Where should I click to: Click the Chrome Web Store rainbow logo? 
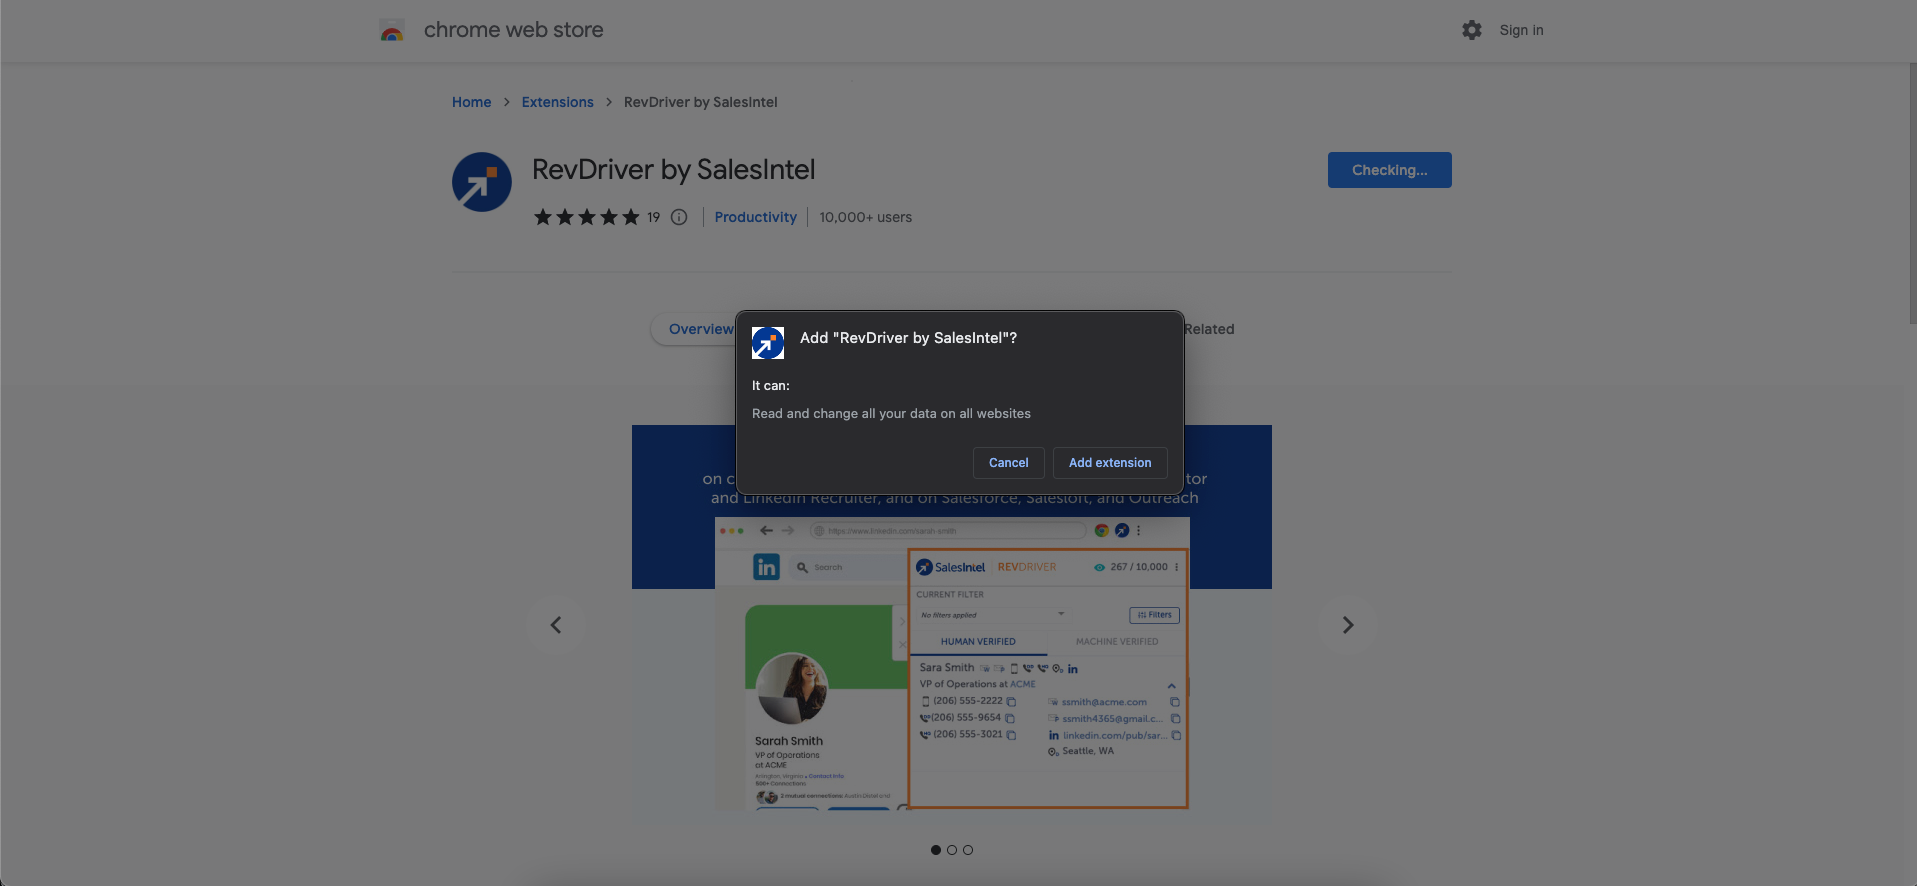pos(392,30)
